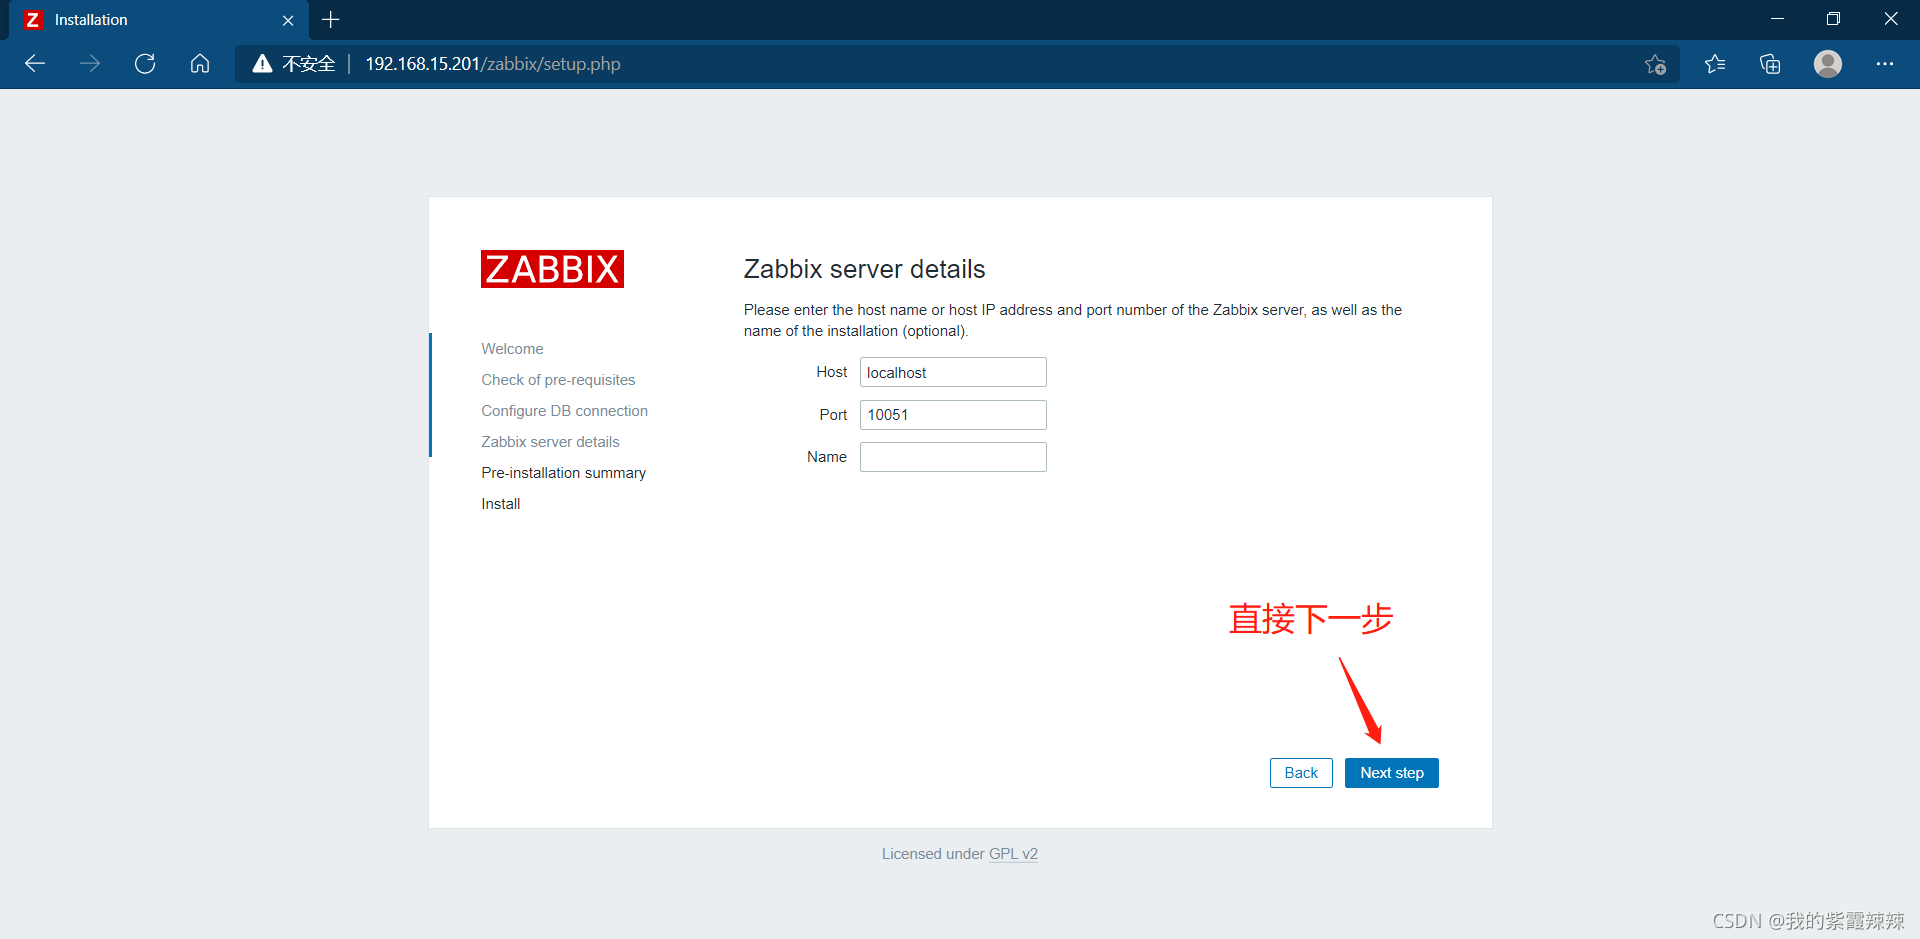This screenshot has width=1920, height=939.
Task: Click the Port label
Action: pos(833,415)
